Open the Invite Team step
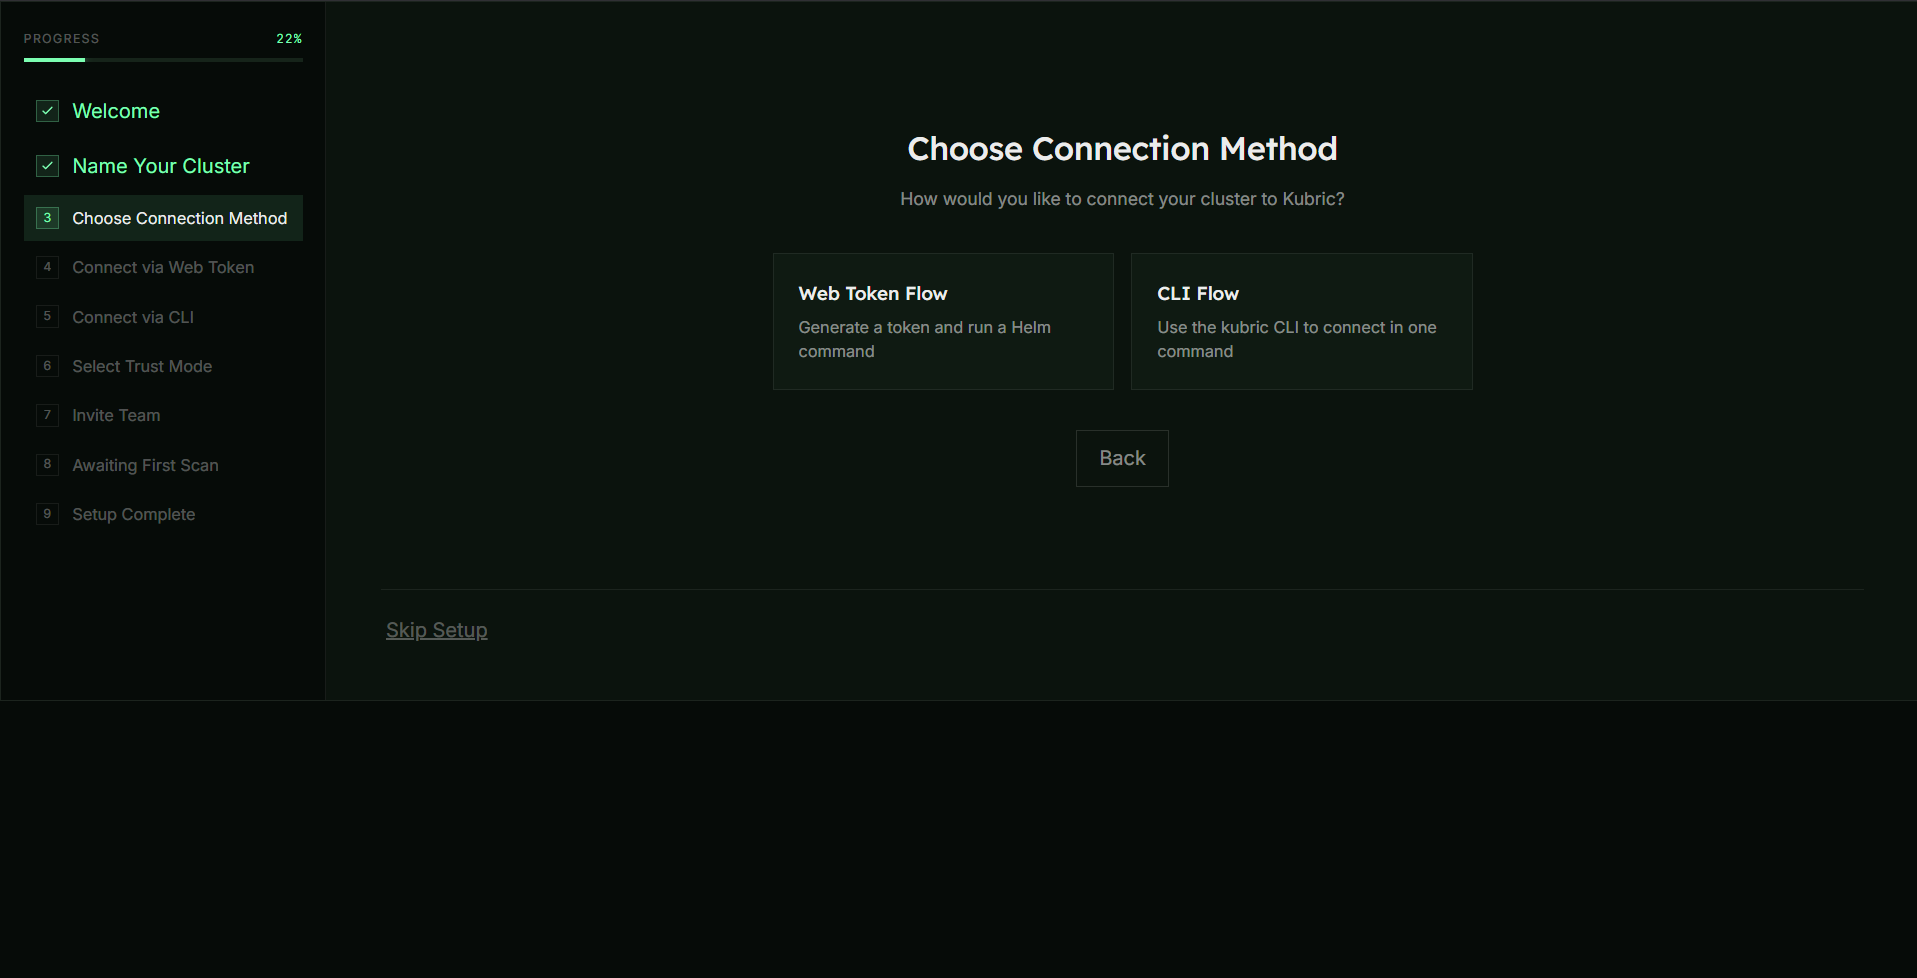The image size is (1917, 978). (x=163, y=415)
